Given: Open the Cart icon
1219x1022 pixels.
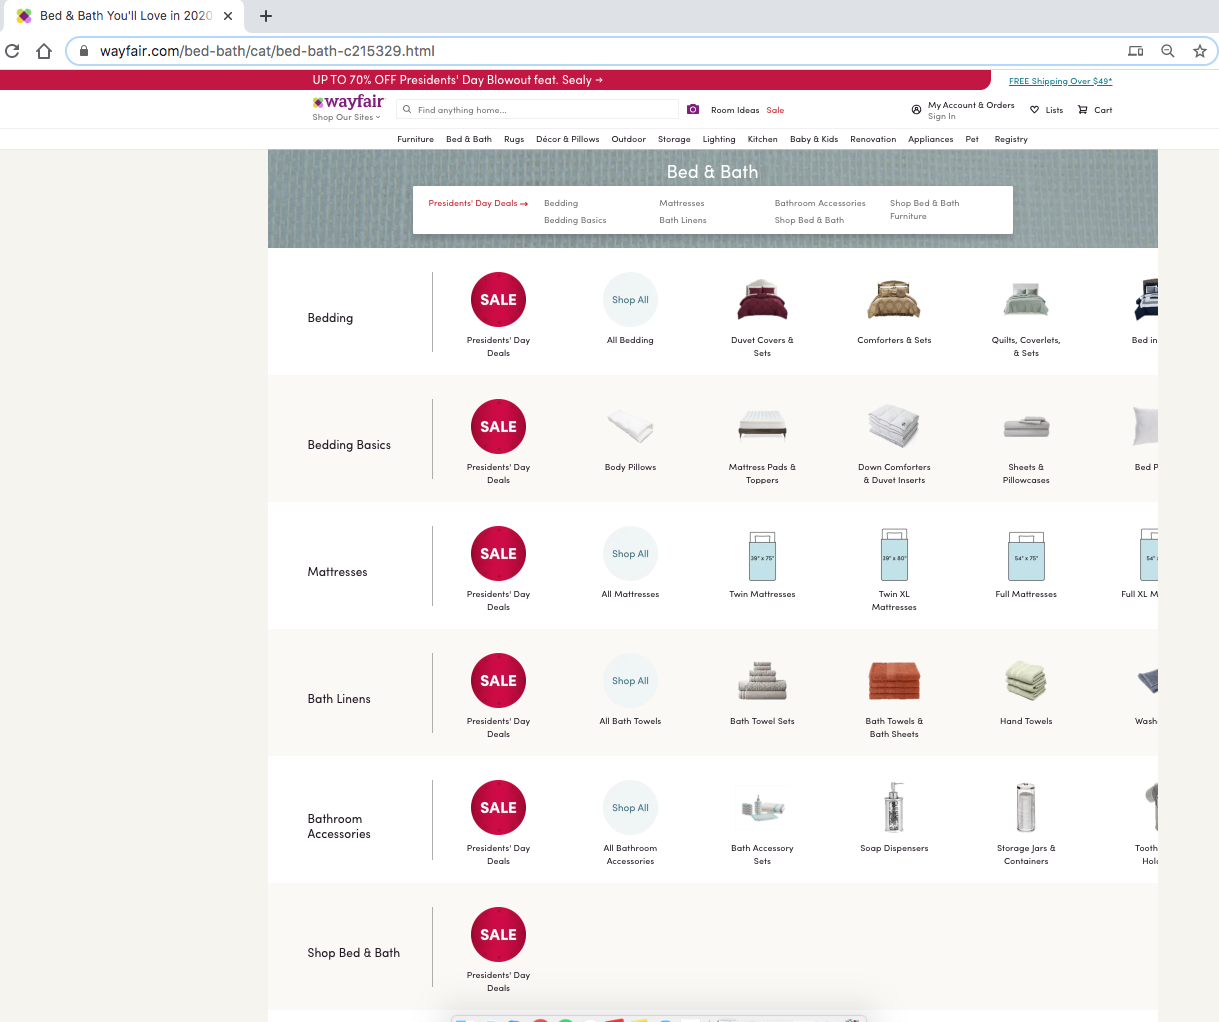Looking at the screenshot, I should [1083, 110].
